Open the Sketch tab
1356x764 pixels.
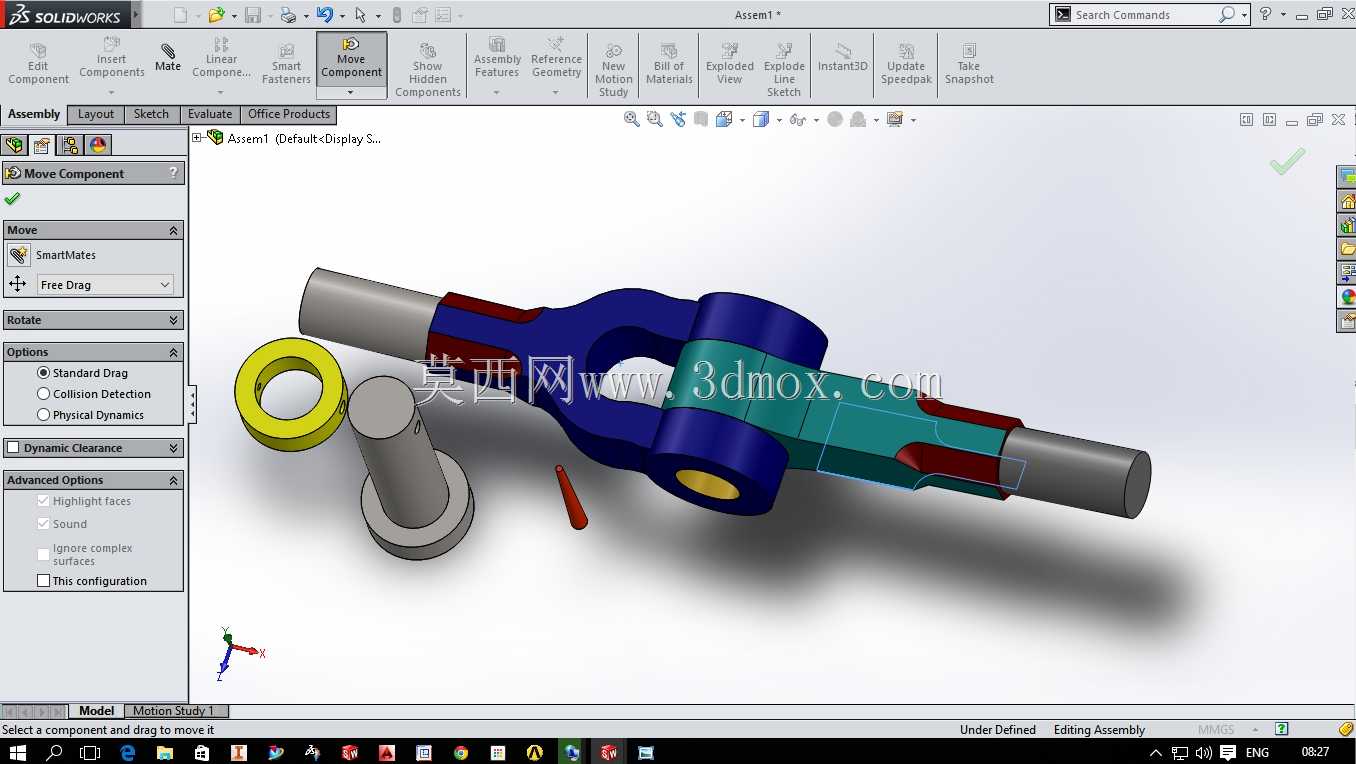151,114
